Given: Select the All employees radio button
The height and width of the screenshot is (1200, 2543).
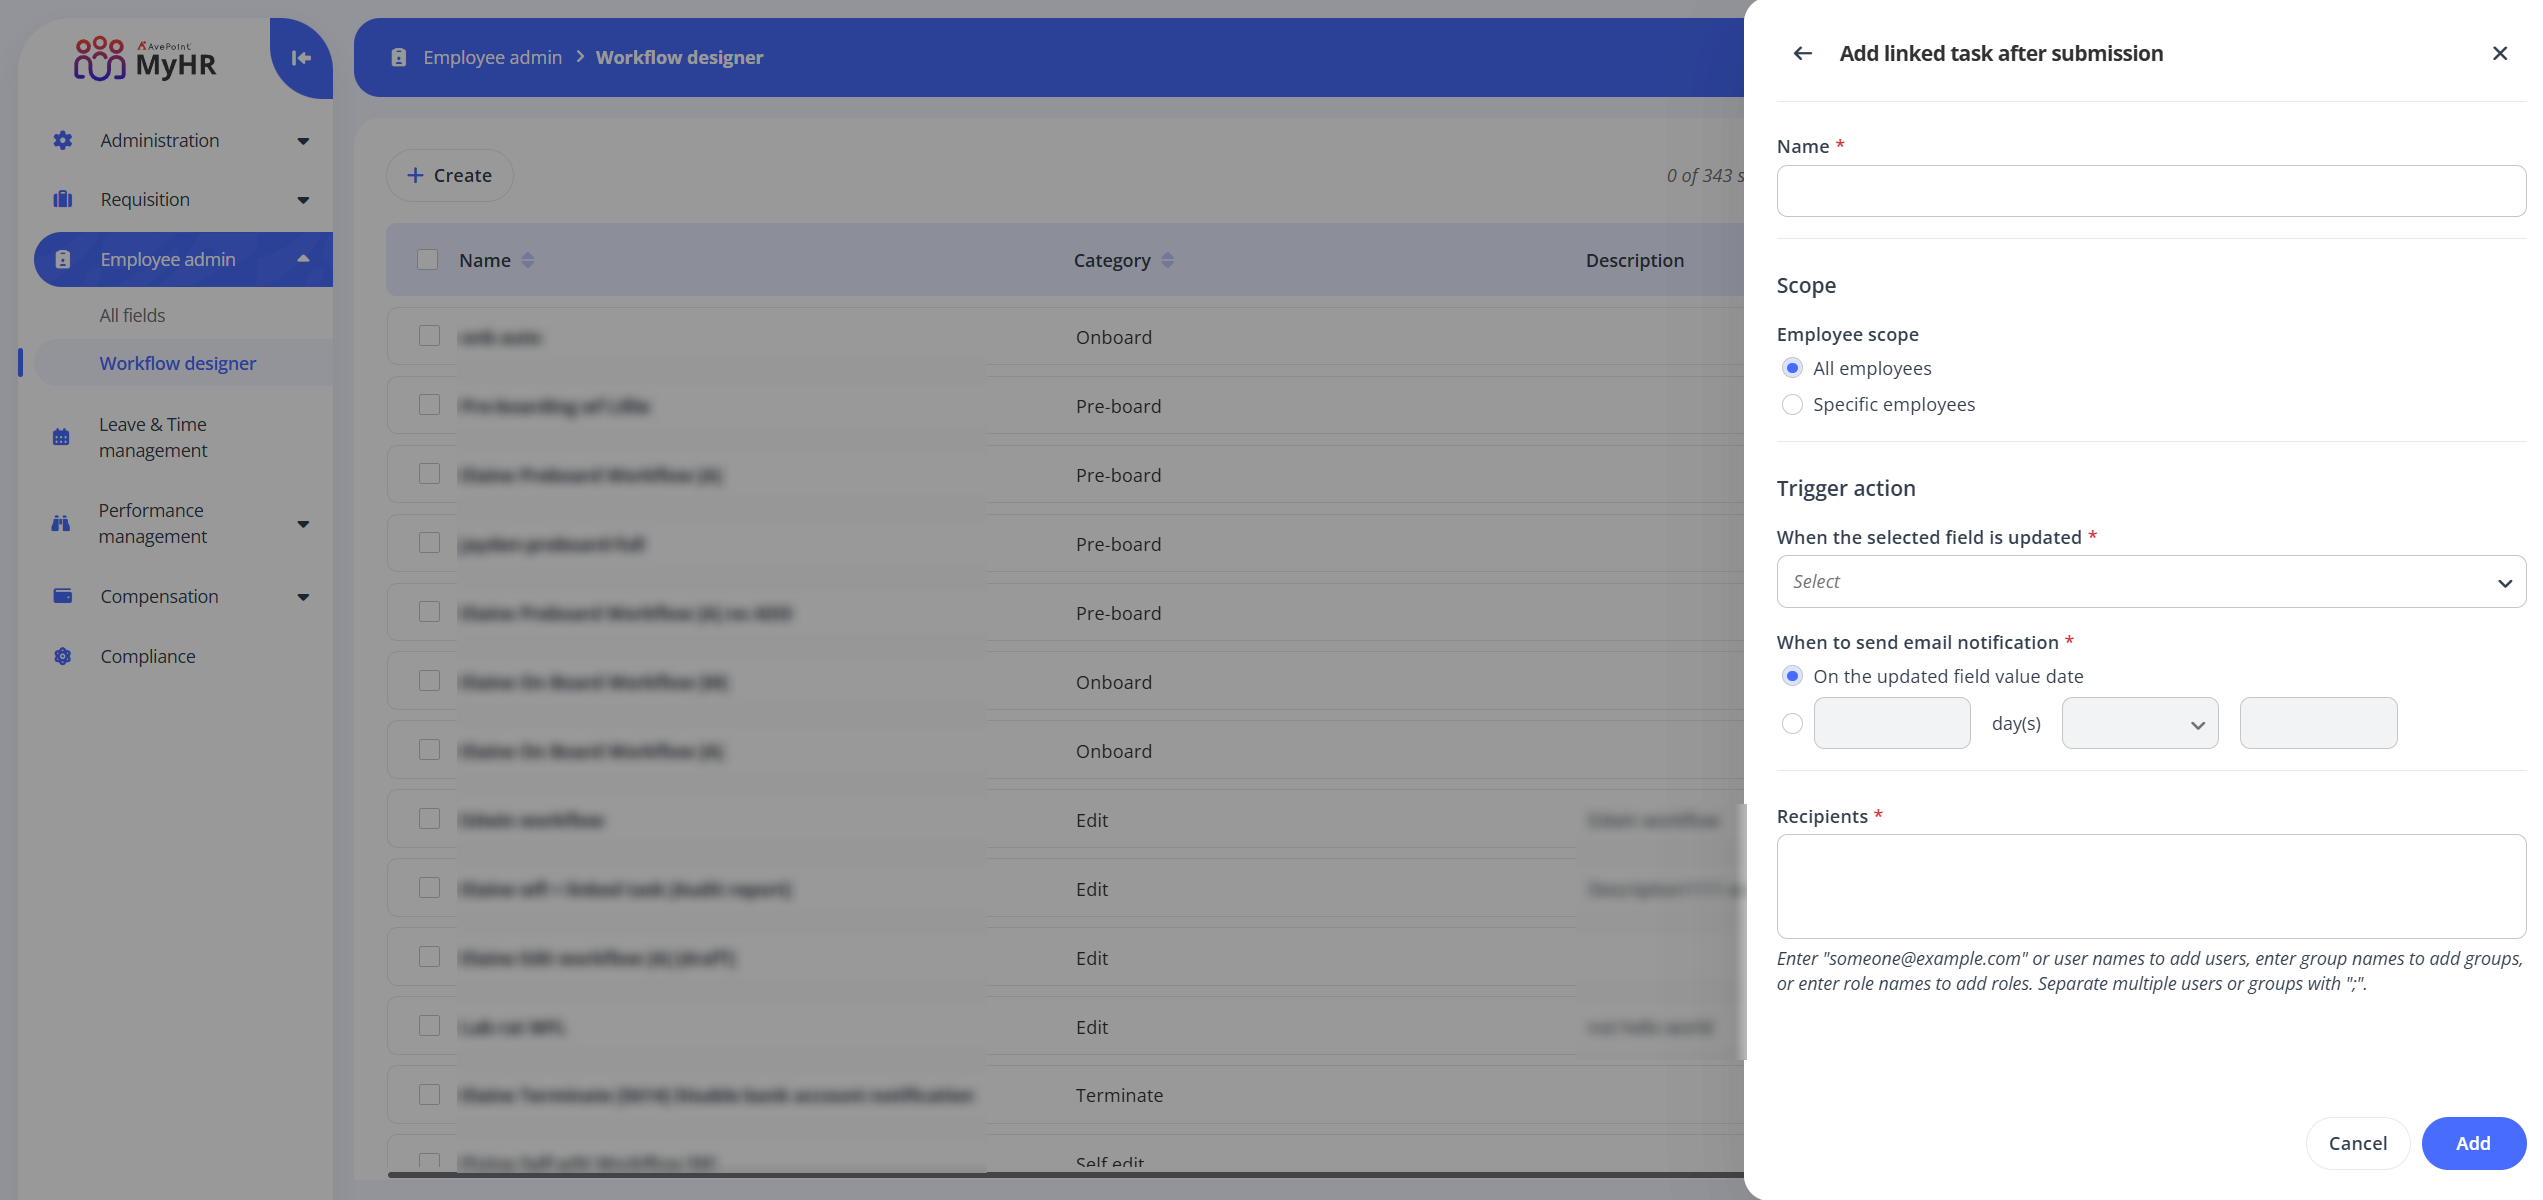Looking at the screenshot, I should (1792, 368).
